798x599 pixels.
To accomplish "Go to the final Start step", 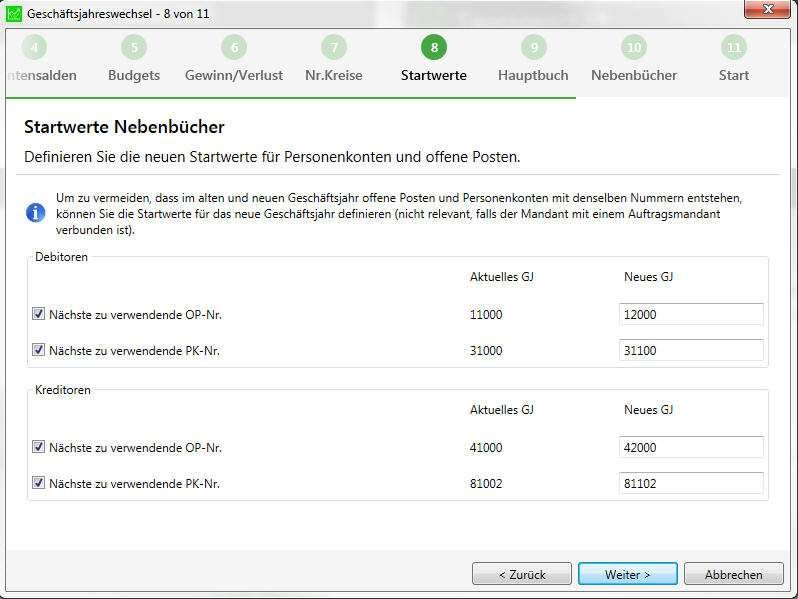I will tap(734, 75).
